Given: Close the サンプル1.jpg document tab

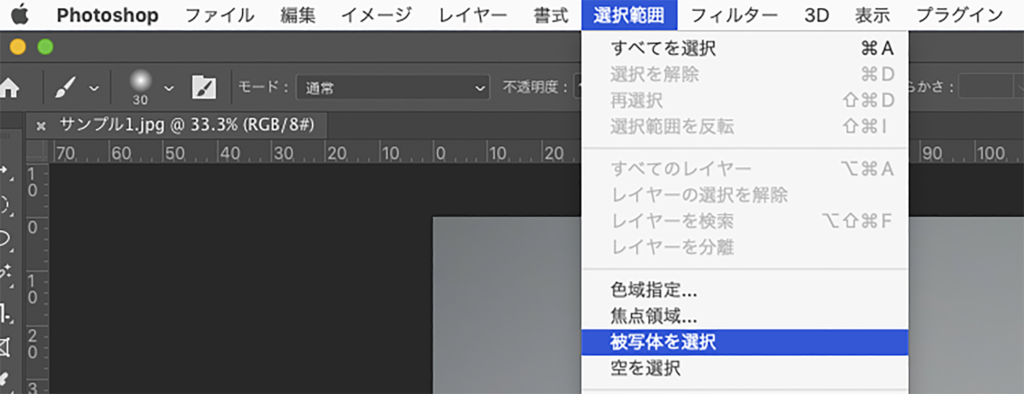Looking at the screenshot, I should click(x=41, y=126).
